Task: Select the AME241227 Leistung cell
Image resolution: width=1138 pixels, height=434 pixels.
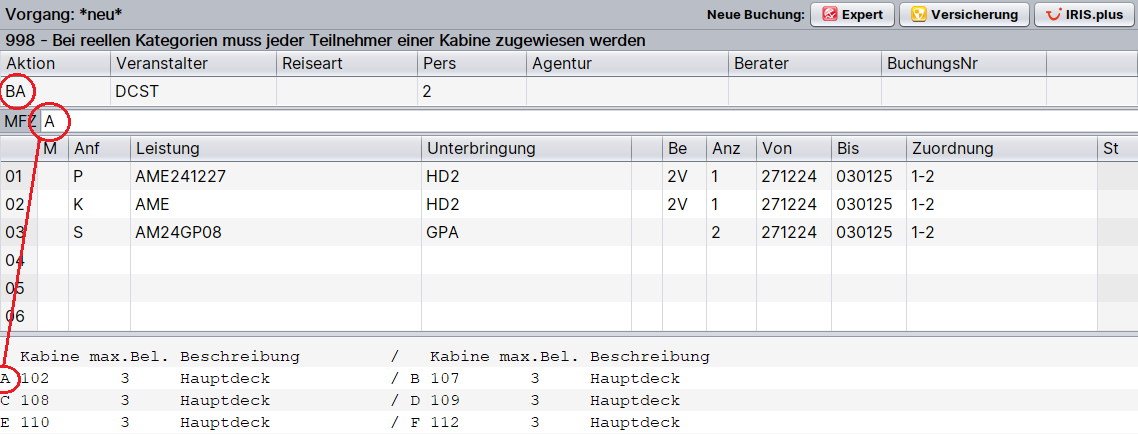Action: [275, 176]
